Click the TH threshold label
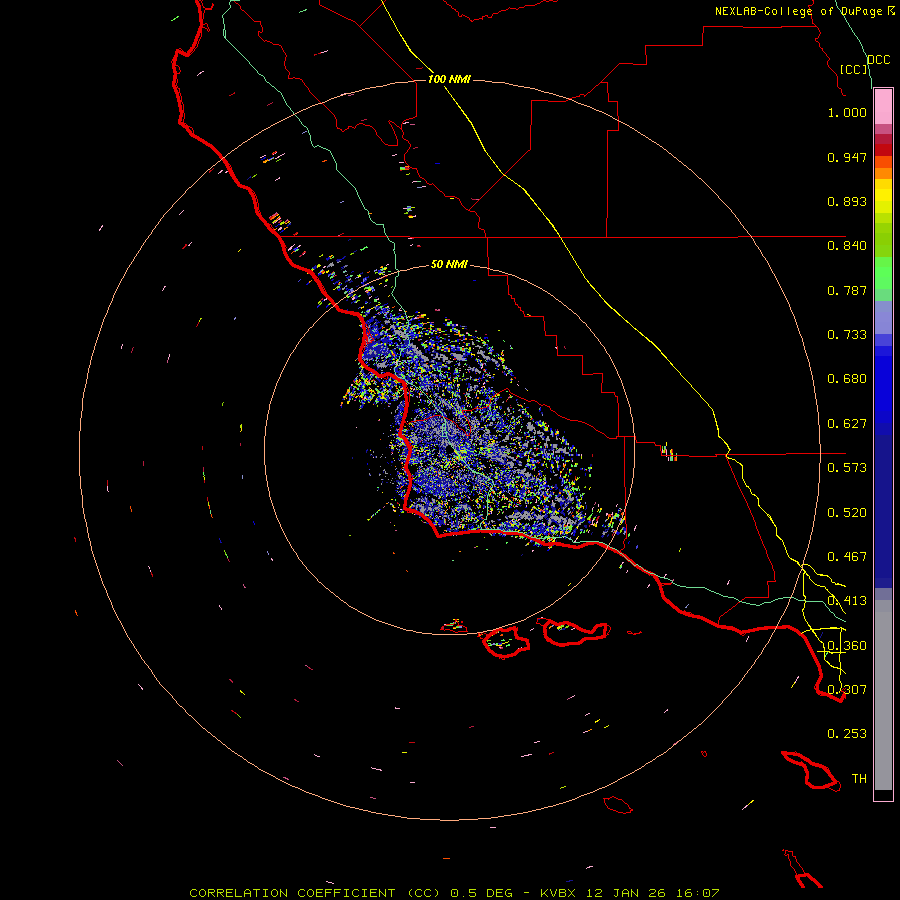900x900 pixels. (859, 779)
